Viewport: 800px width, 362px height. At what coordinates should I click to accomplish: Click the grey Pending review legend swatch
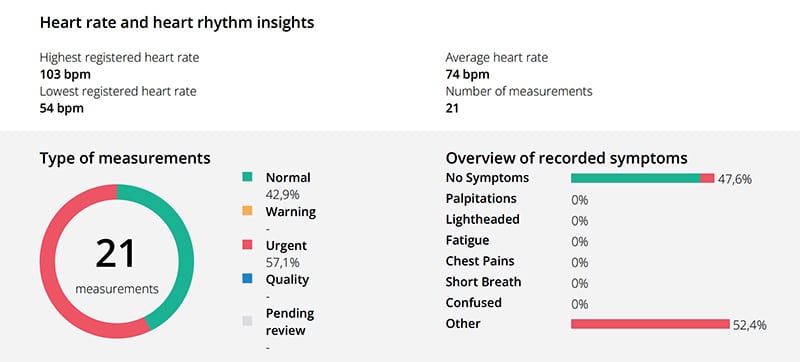[x=247, y=321]
